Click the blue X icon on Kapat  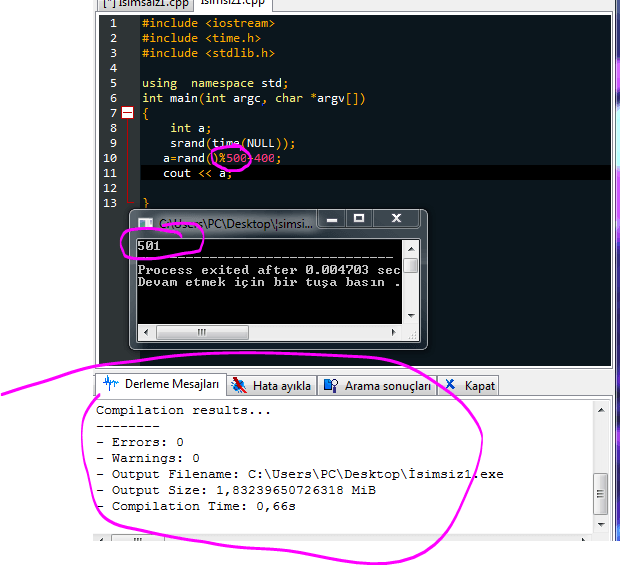[450, 384]
